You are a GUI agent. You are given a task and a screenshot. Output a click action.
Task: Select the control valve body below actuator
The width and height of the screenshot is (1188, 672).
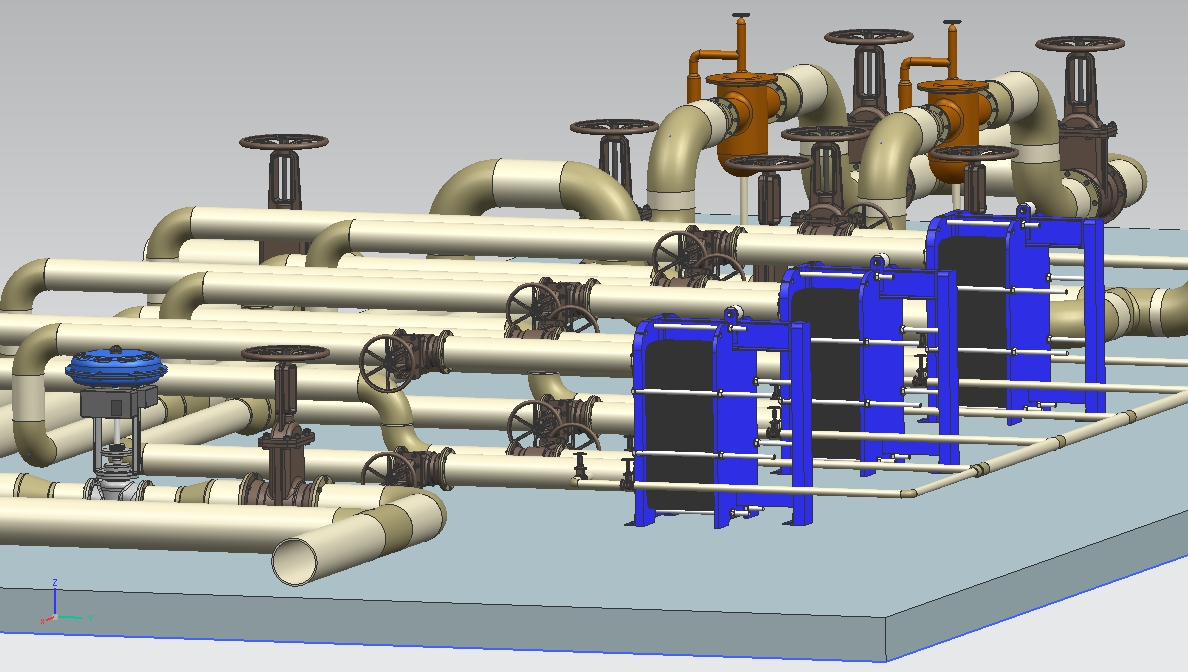tap(115, 487)
